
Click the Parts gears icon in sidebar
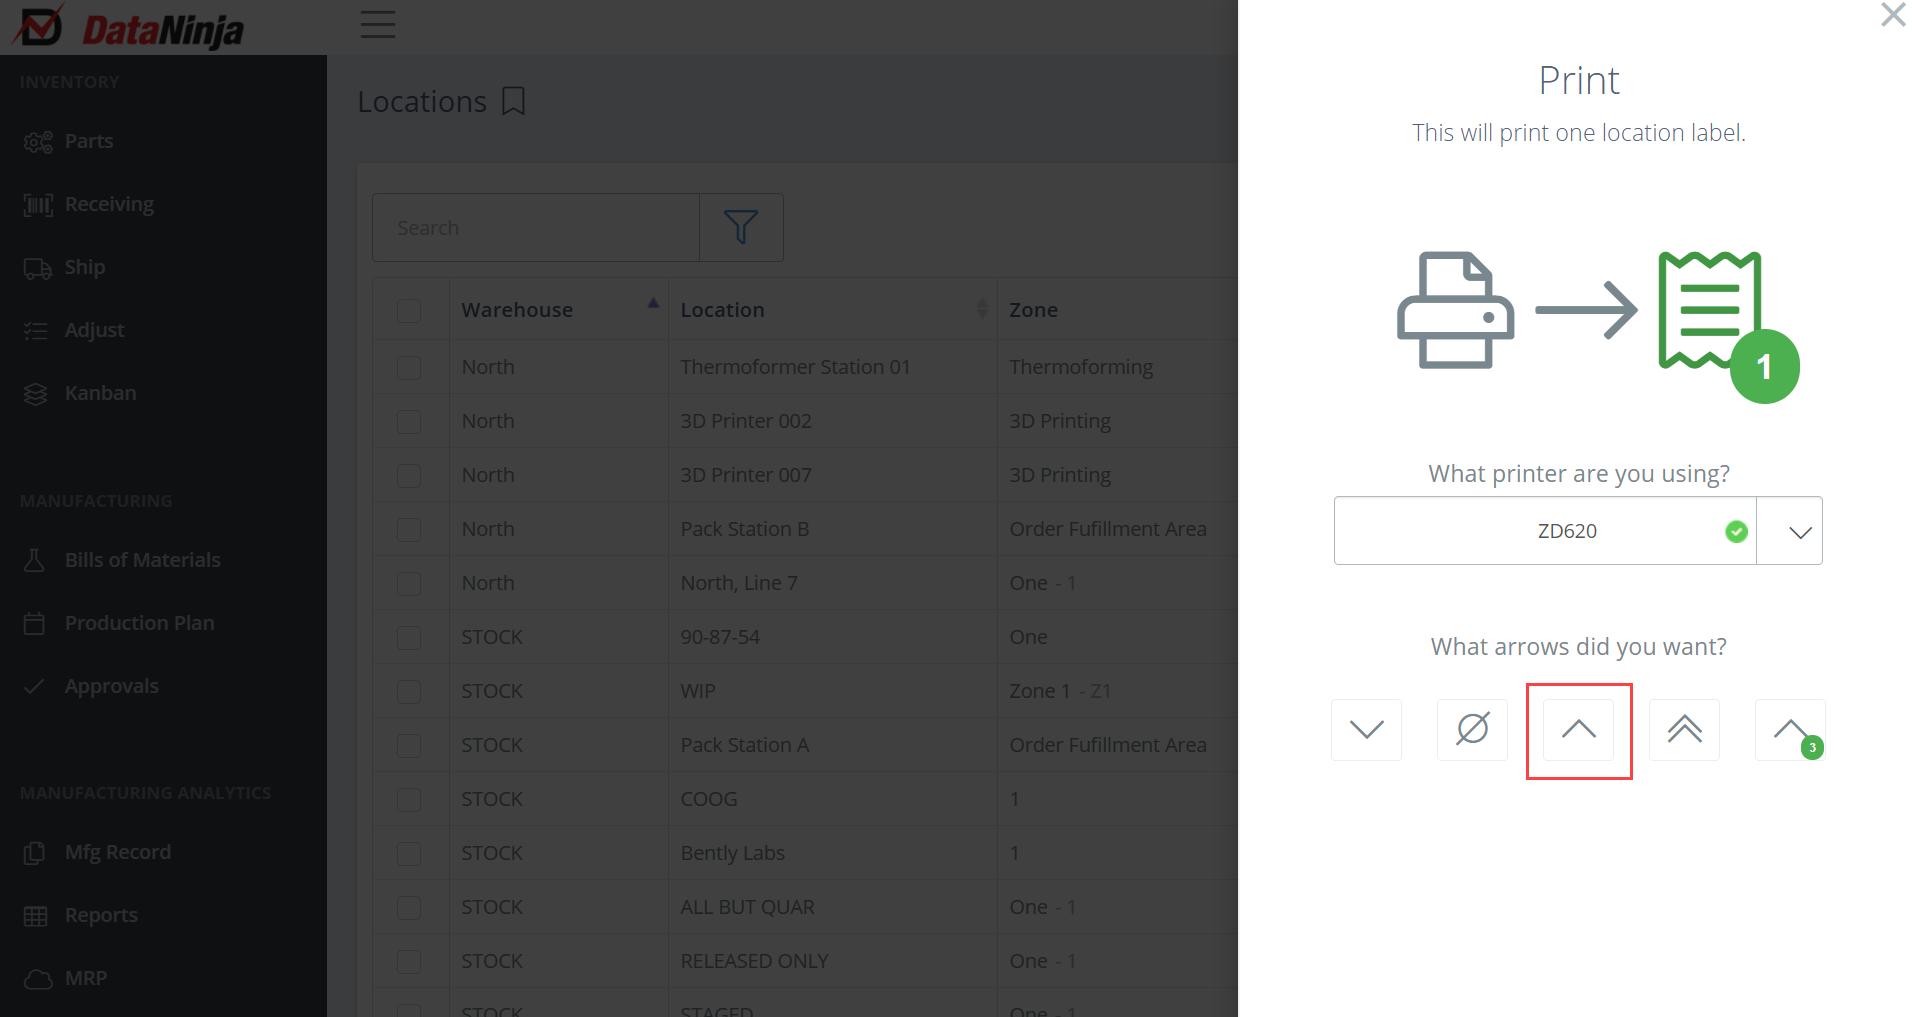point(38,142)
